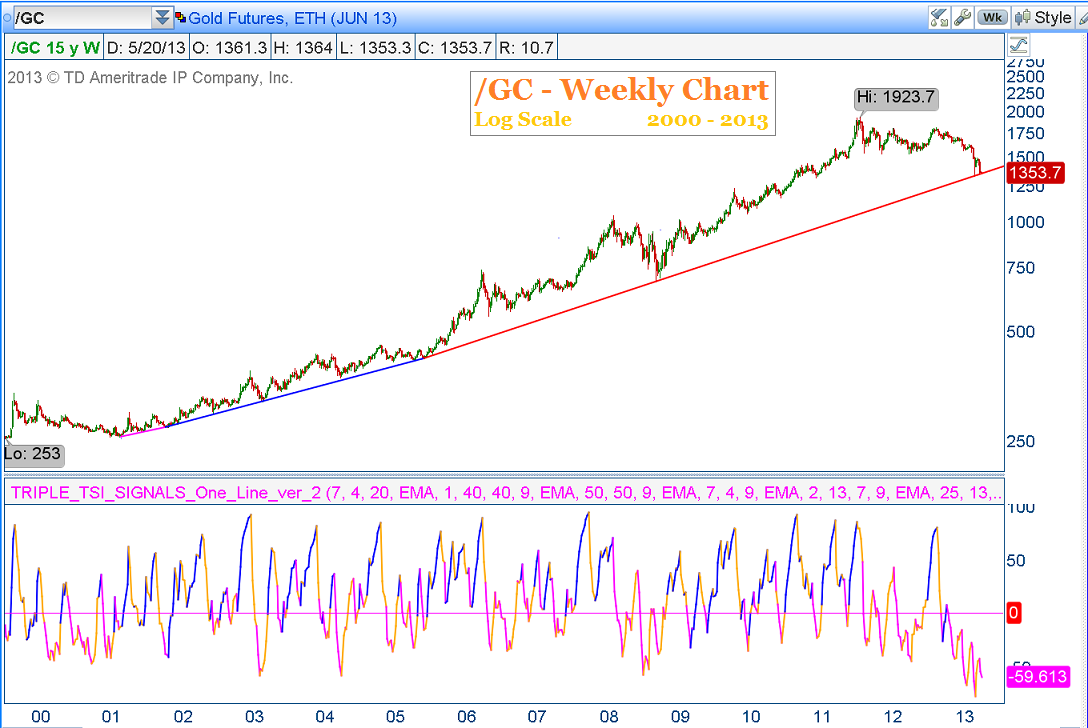The width and height of the screenshot is (1088, 728).
Task: Click the R: 10.7 range field
Action: pyautogui.click(x=525, y=45)
